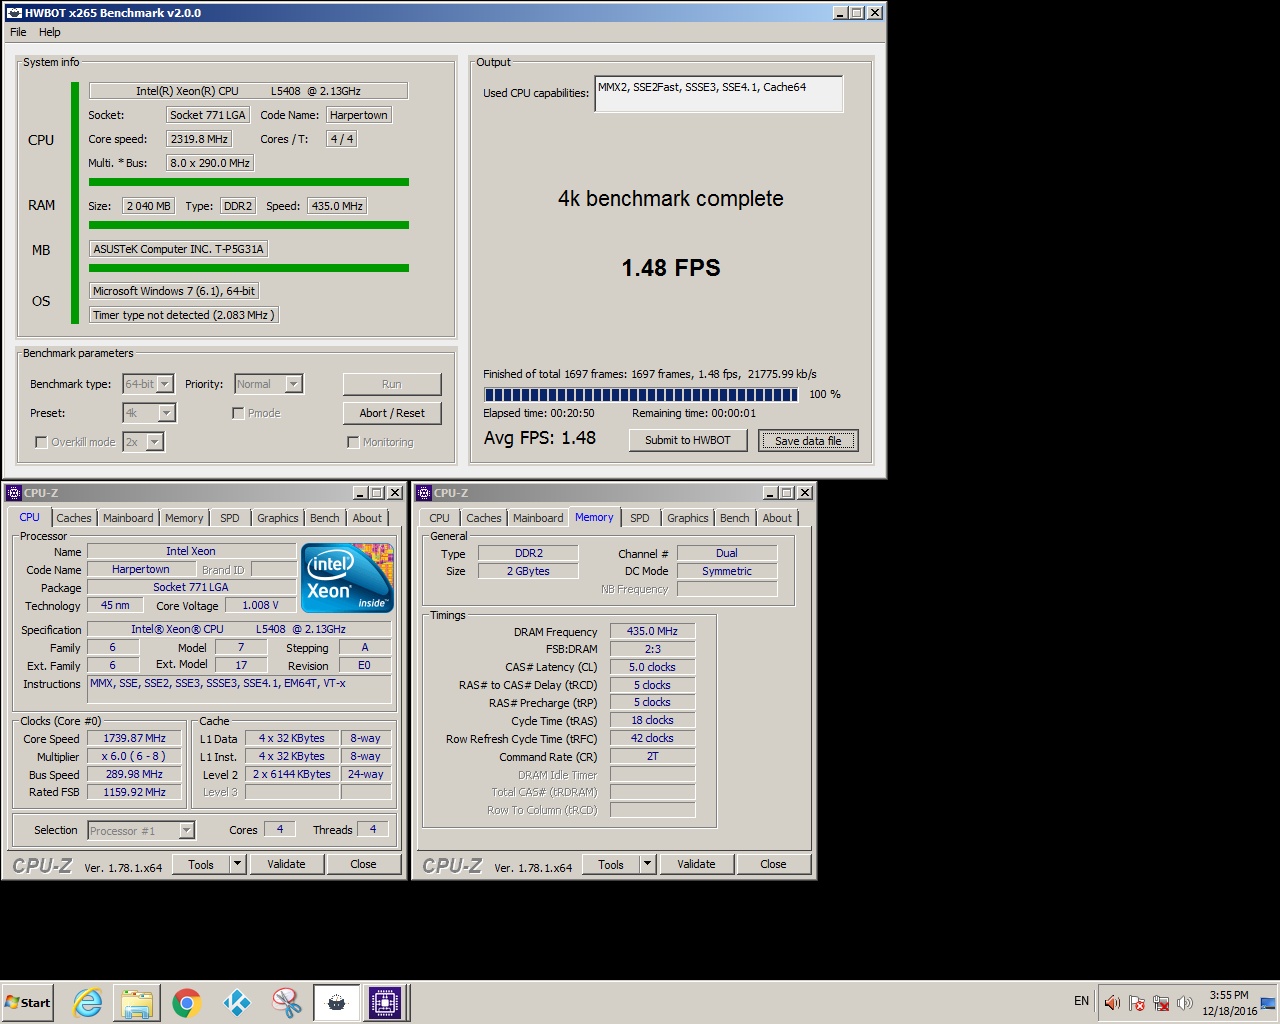Click the gray speaker tray icon
1280x1024 pixels.
[1185, 1002]
